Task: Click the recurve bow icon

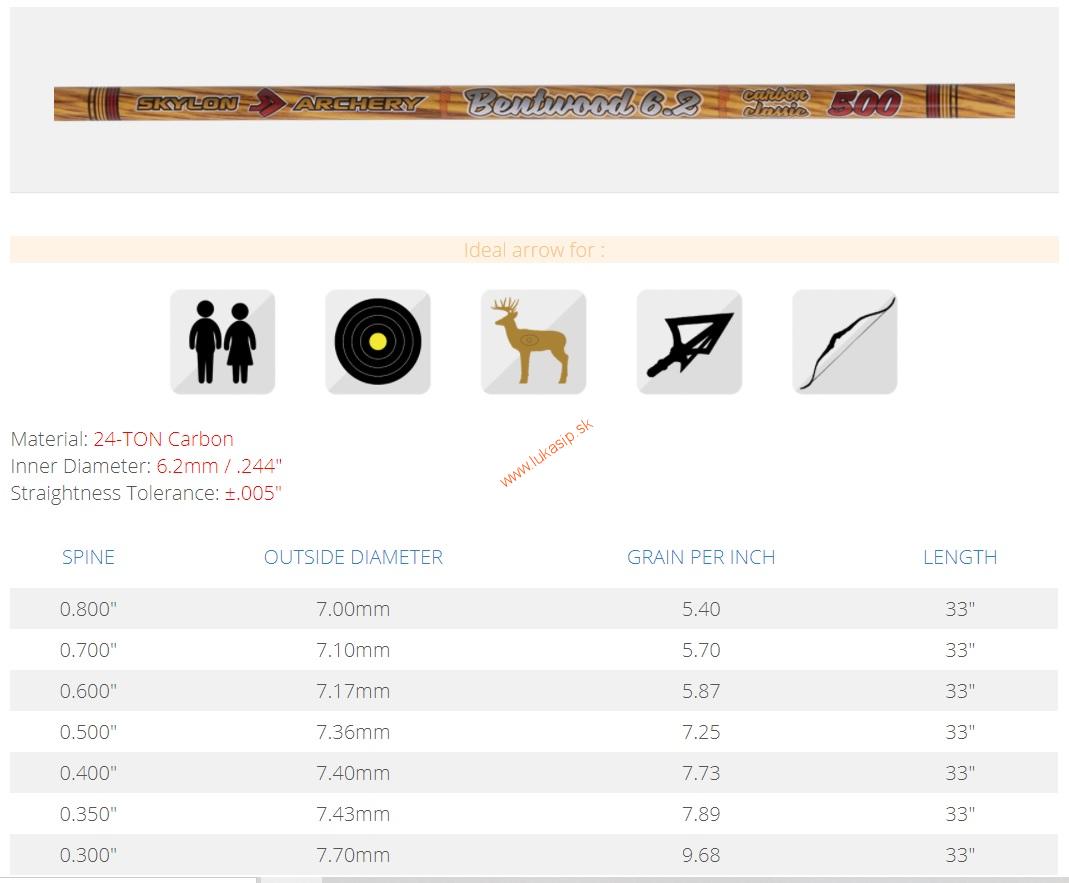Action: [845, 342]
